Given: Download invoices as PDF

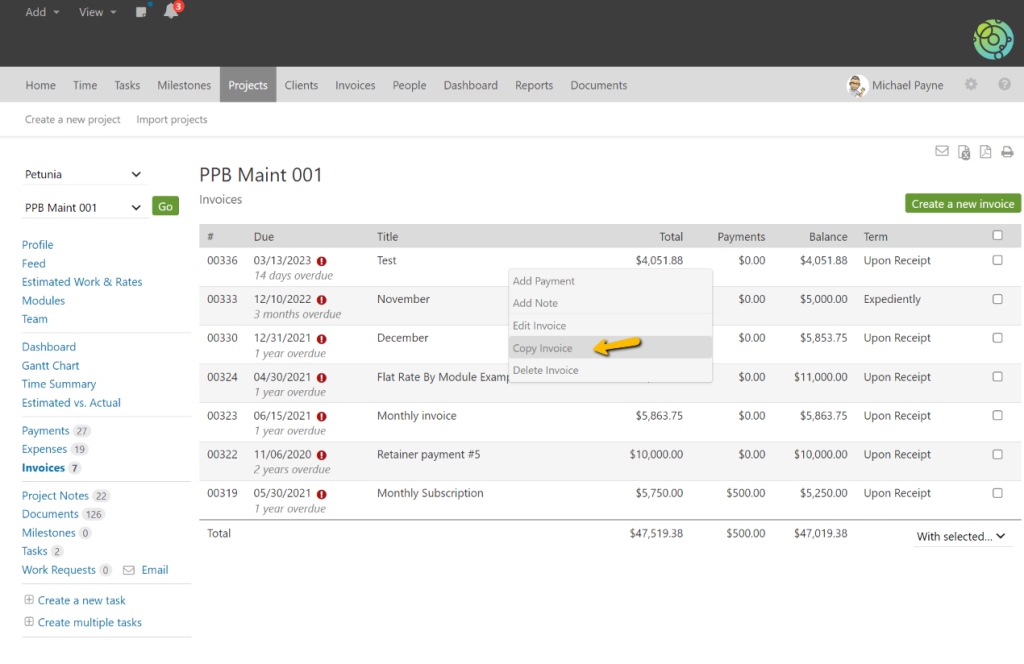Looking at the screenshot, I should [985, 151].
